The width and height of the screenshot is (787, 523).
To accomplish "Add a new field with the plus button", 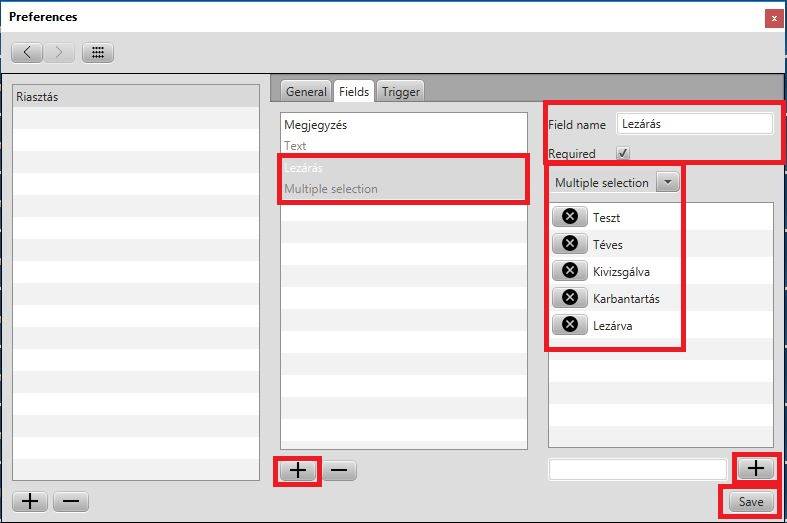I will 298,470.
